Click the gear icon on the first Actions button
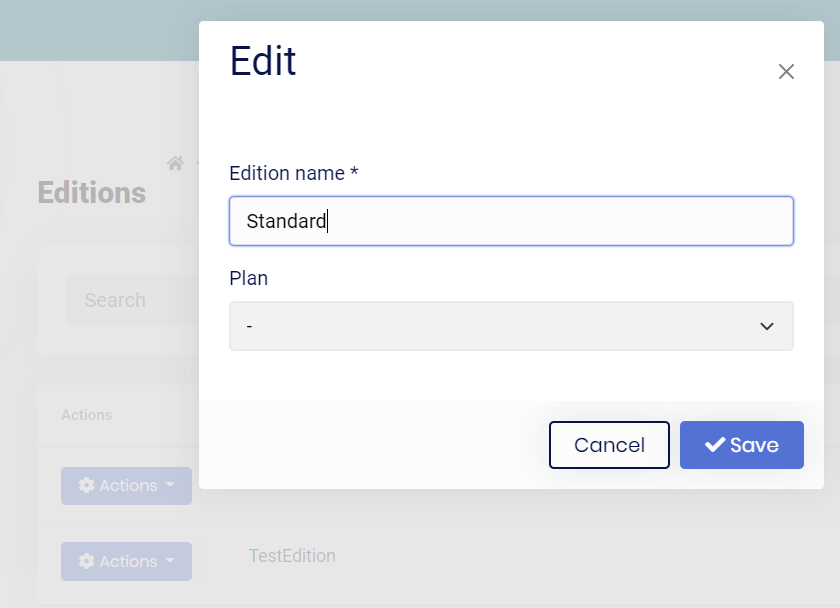840x608 pixels. tap(88, 485)
